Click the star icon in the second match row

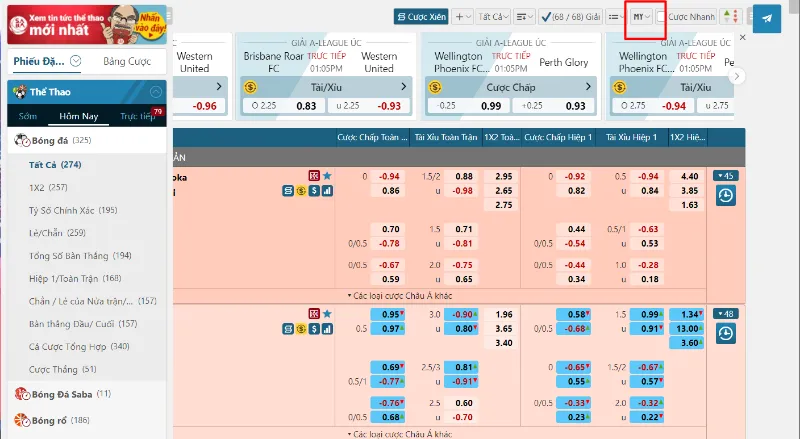tap(327, 313)
